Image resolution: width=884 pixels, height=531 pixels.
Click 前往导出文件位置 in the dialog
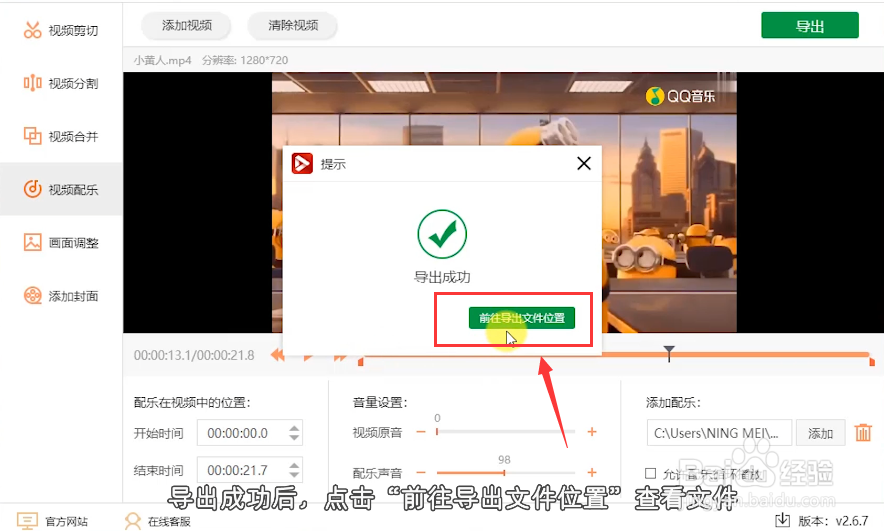521,318
